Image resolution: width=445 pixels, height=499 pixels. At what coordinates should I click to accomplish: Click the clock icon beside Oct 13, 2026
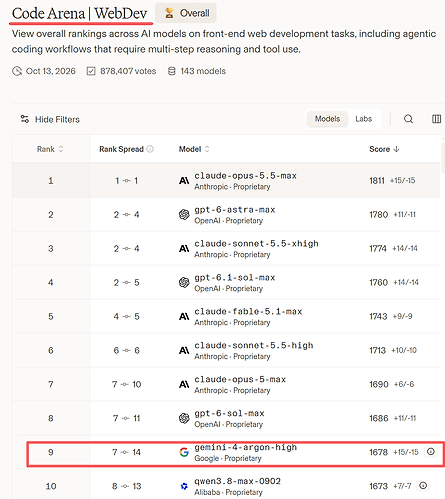click(x=17, y=71)
